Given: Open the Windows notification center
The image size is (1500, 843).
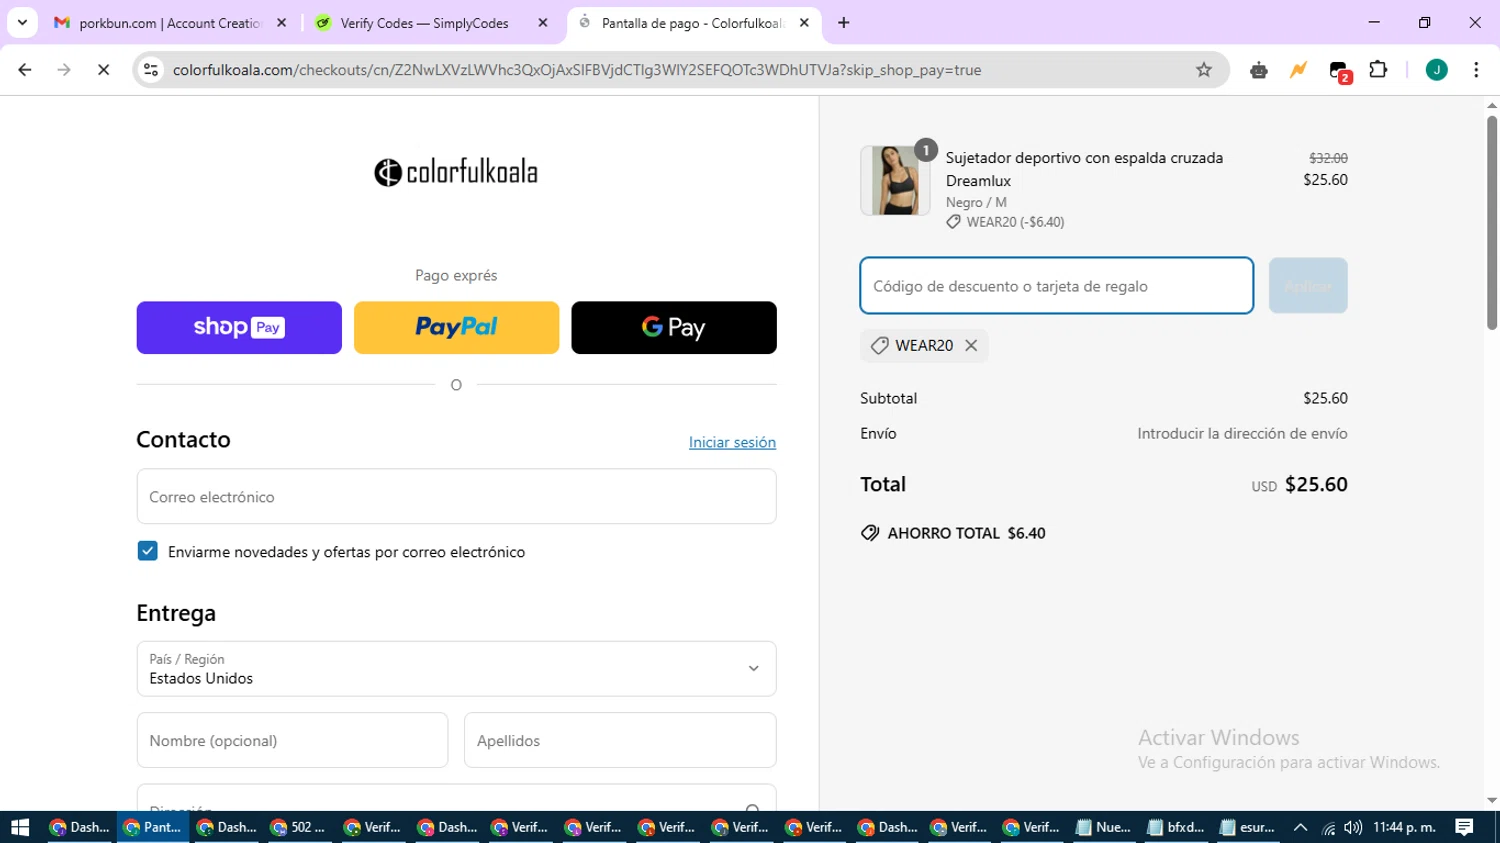Looking at the screenshot, I should point(1464,827).
